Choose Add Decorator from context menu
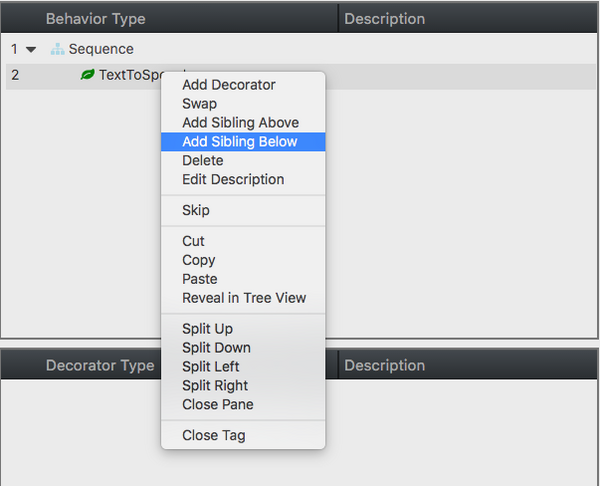600x486 pixels. click(x=228, y=85)
